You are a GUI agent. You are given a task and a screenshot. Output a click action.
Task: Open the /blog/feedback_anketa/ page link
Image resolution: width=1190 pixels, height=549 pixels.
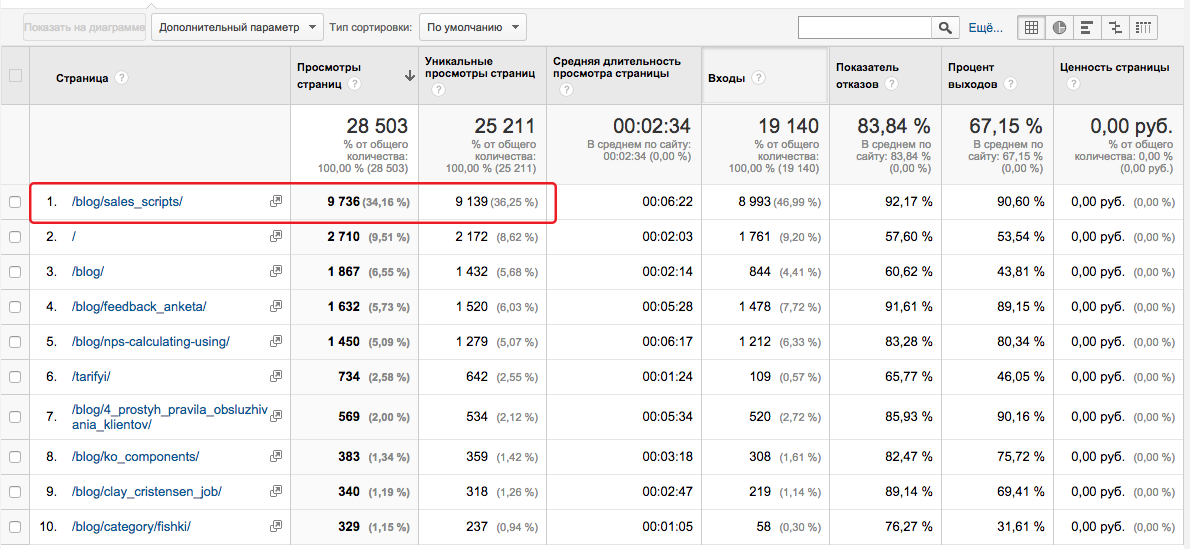(x=139, y=306)
